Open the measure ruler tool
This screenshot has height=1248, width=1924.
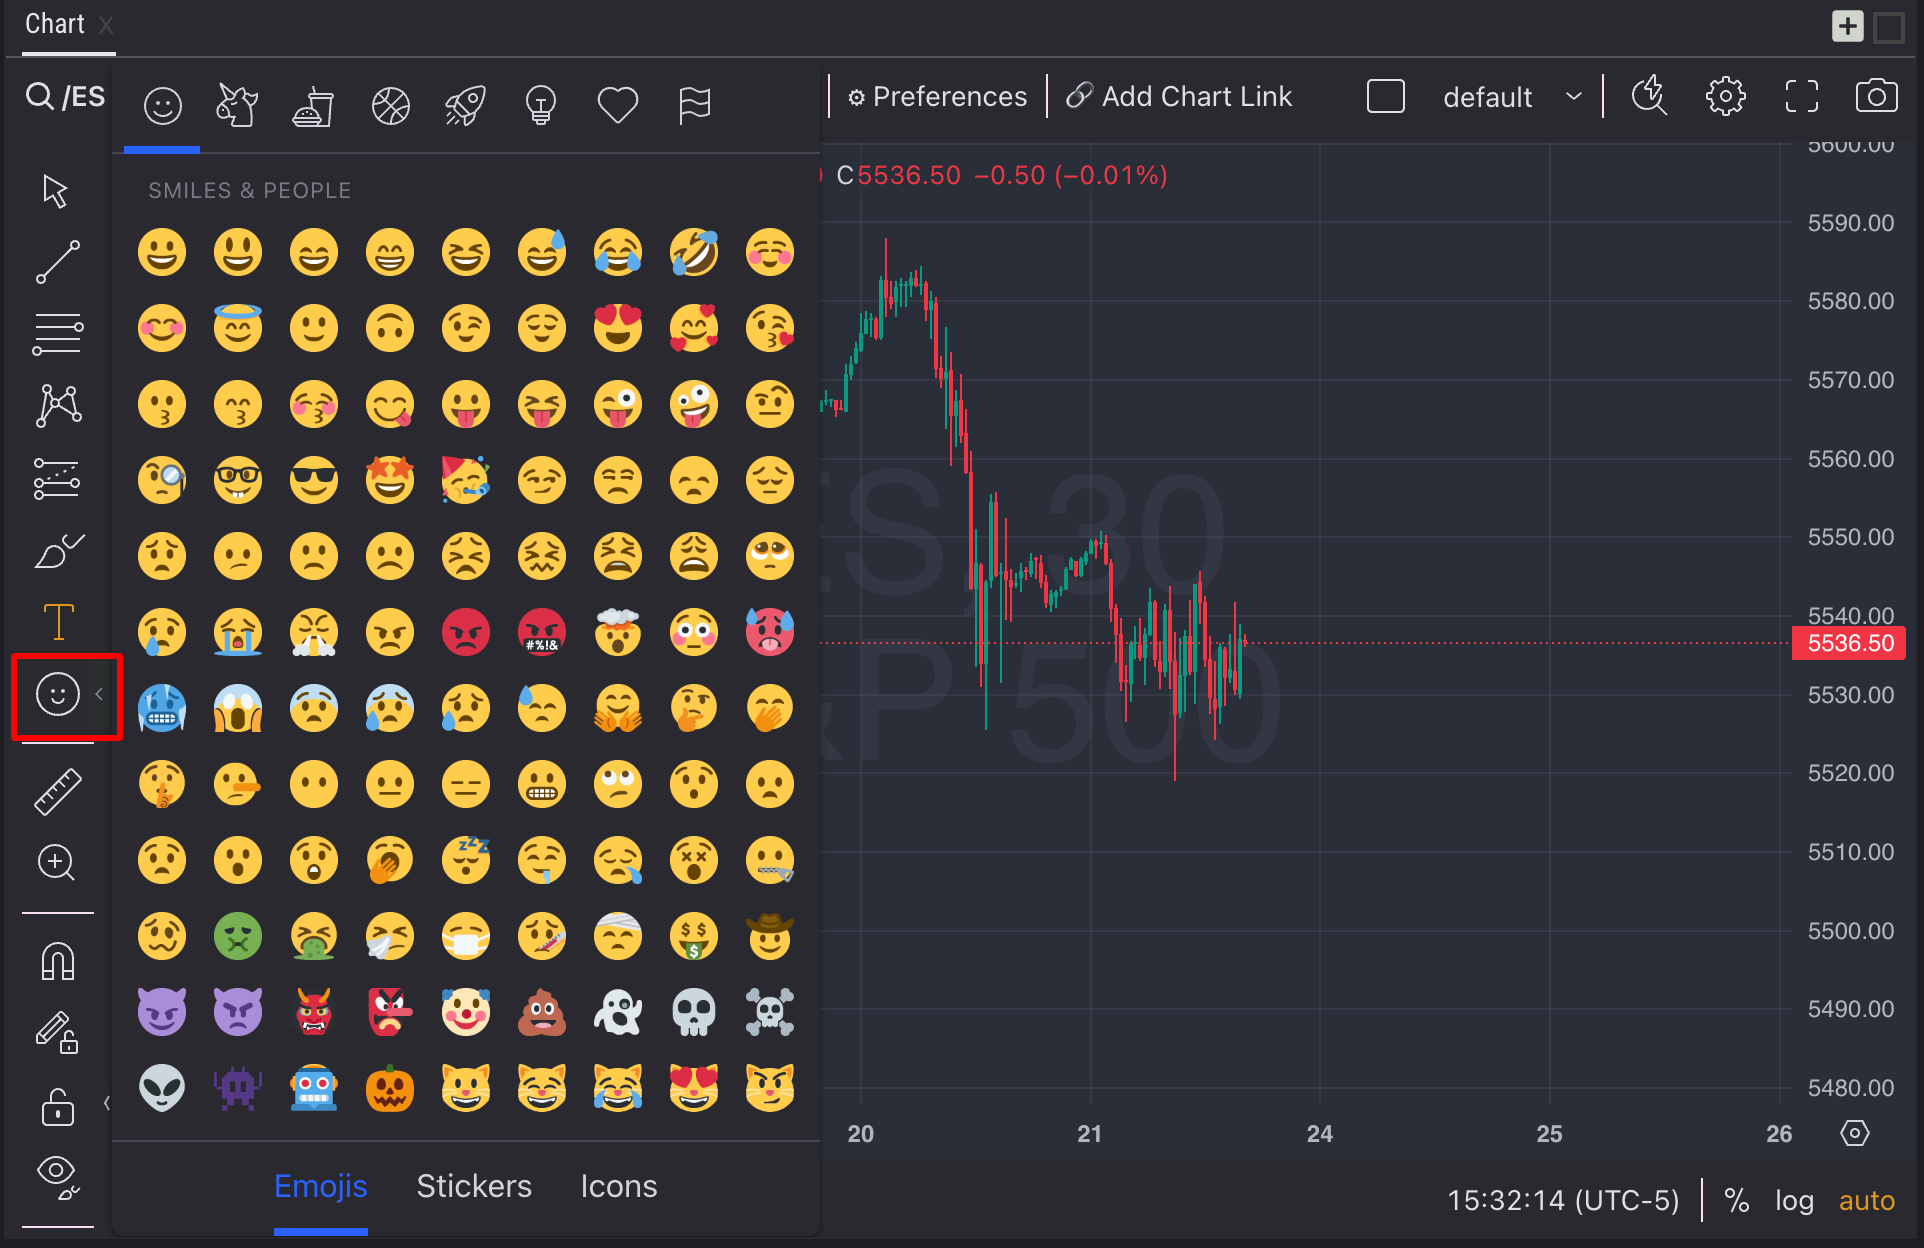click(58, 791)
